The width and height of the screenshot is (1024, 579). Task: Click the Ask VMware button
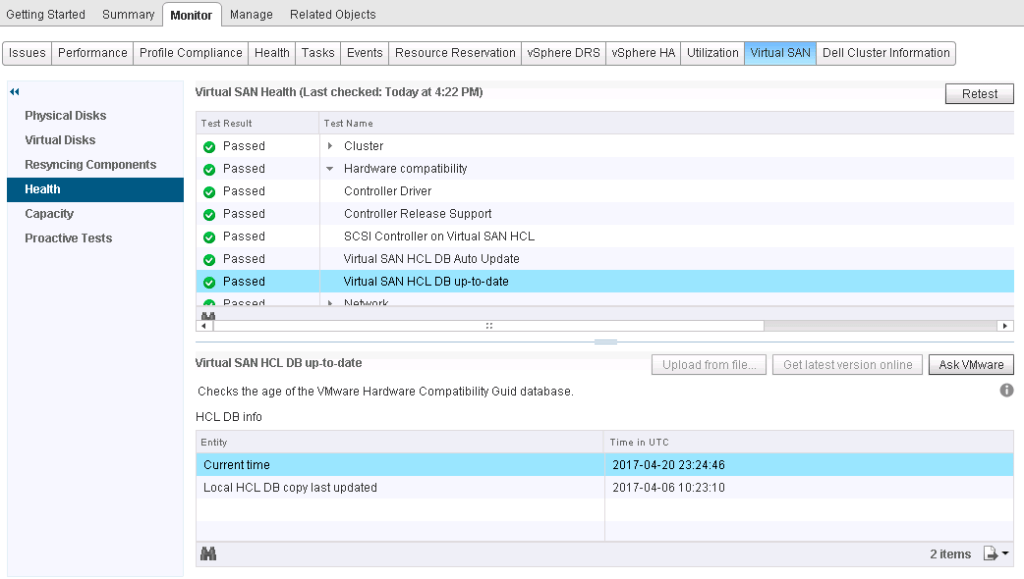click(970, 364)
